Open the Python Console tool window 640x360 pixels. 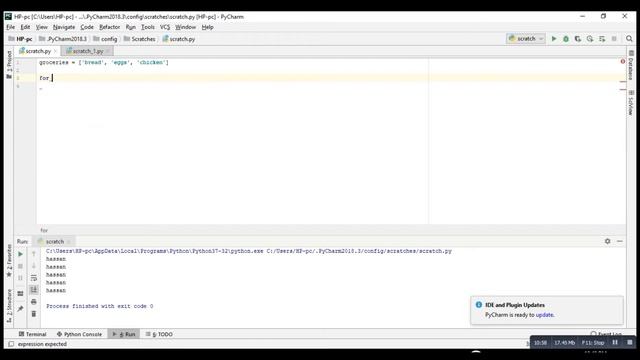pos(79,334)
